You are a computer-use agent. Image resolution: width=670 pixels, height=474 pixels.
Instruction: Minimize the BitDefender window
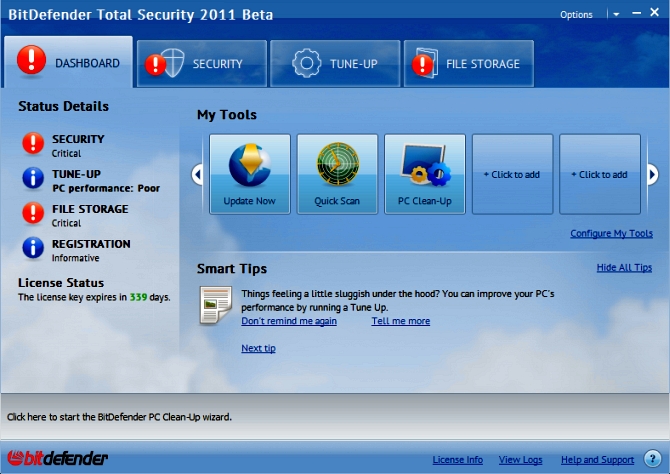pos(636,13)
